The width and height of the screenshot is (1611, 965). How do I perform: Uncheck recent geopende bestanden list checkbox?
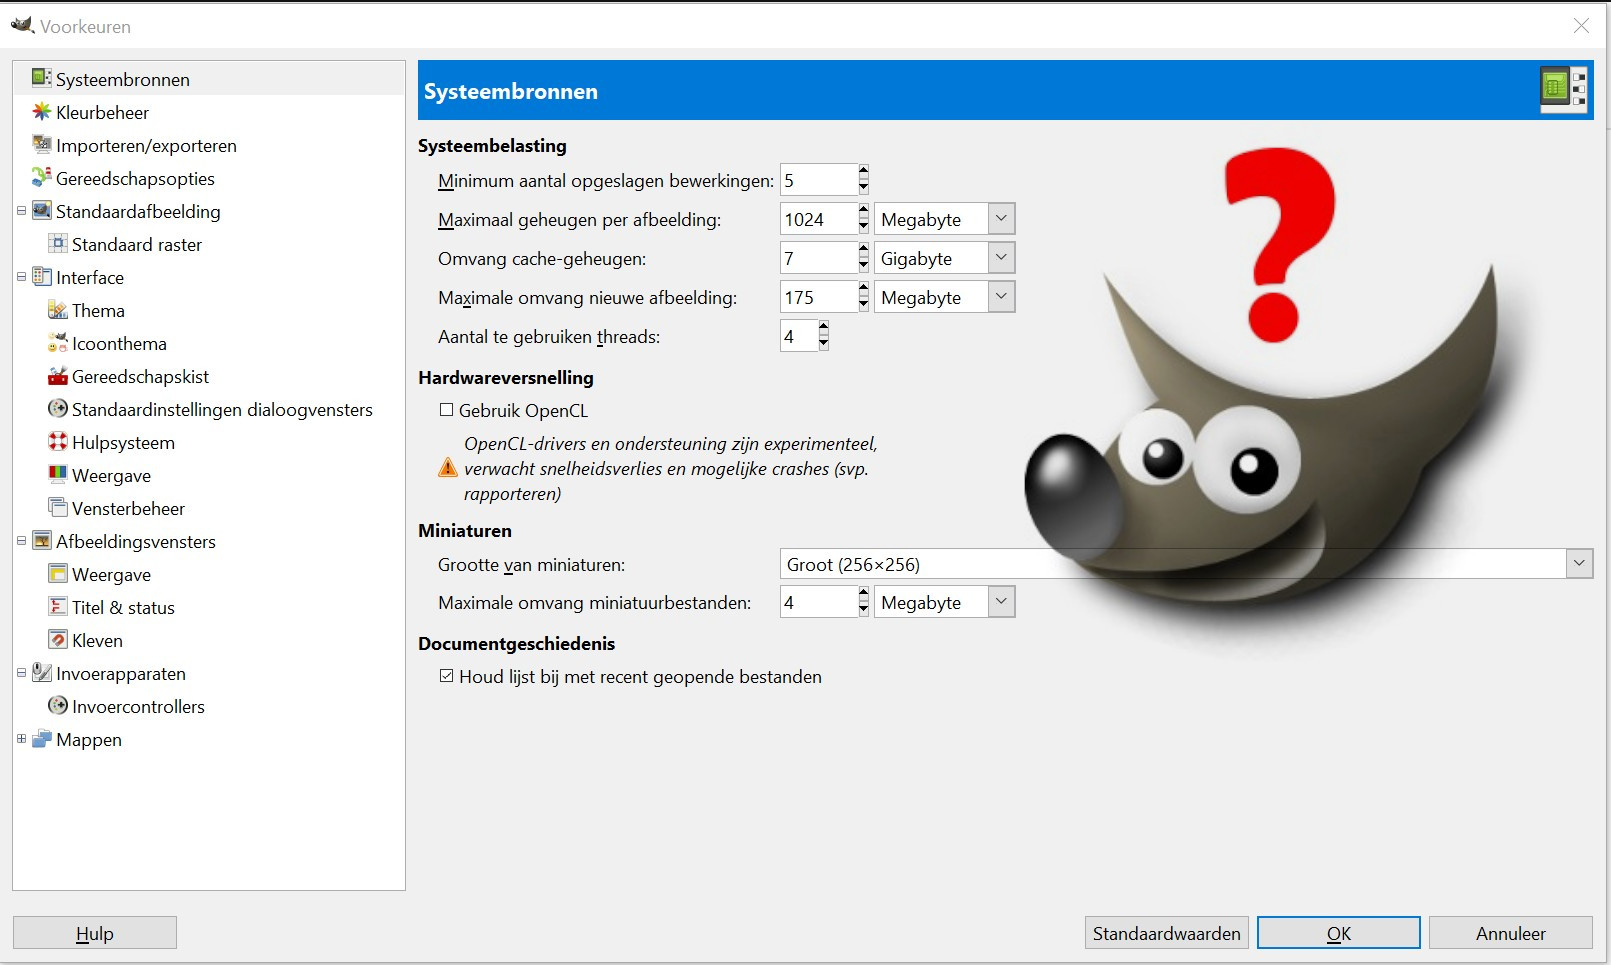[447, 676]
